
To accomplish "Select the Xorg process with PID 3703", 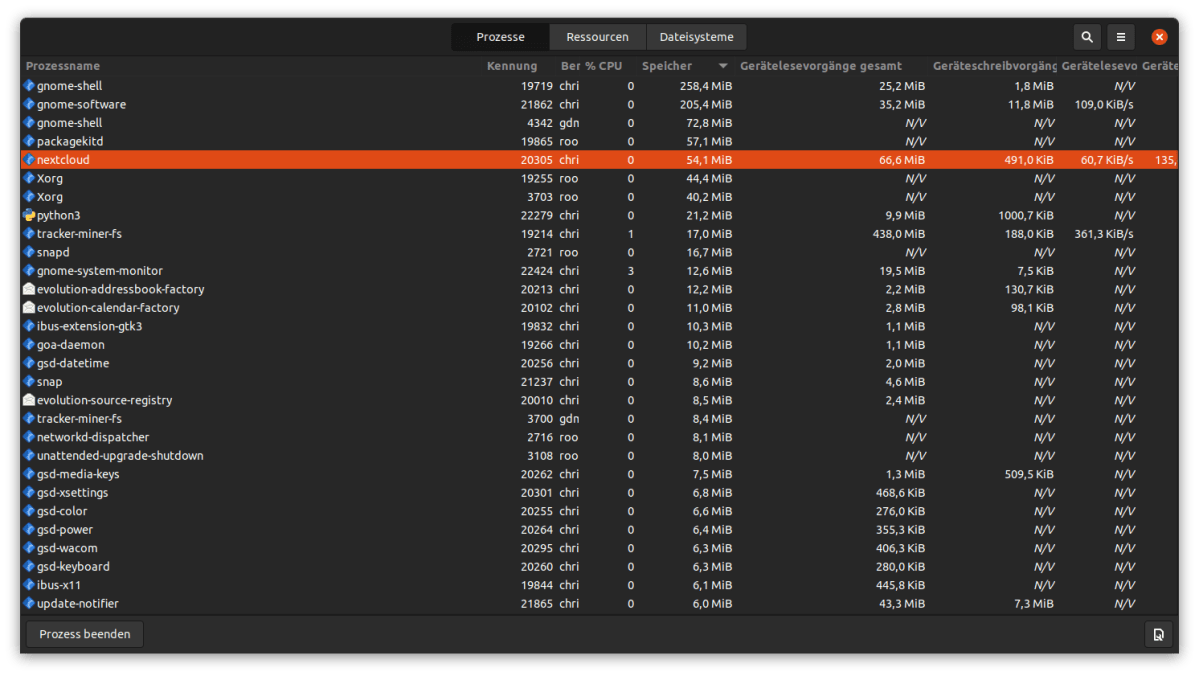I will tap(600, 197).
